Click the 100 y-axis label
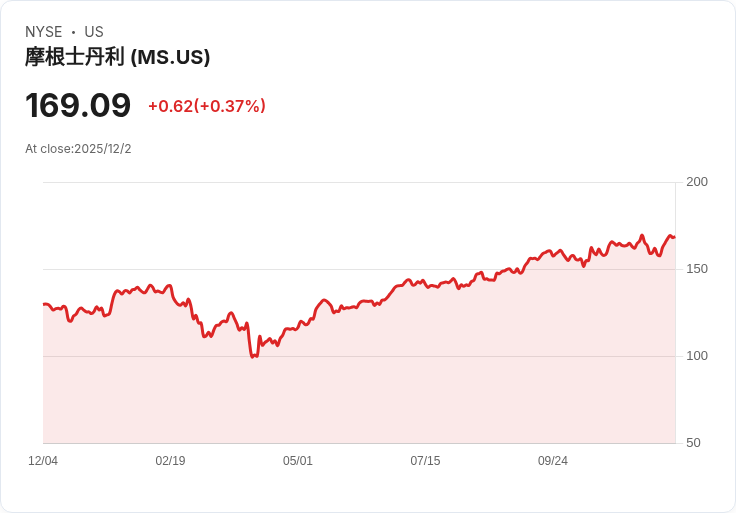The height and width of the screenshot is (513, 736). tap(697, 356)
